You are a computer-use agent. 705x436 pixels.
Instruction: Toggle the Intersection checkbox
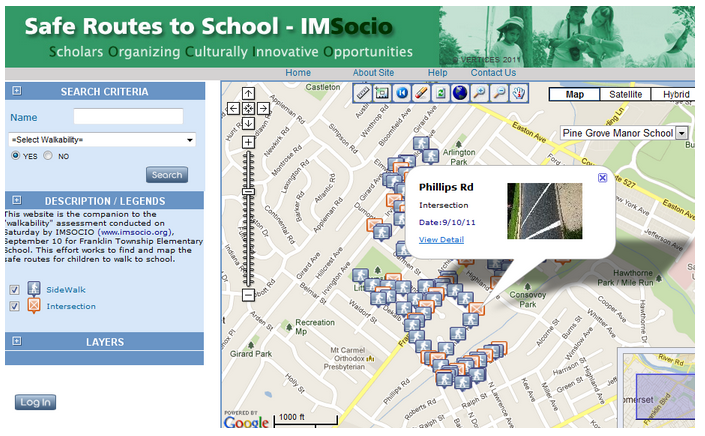pos(14,306)
